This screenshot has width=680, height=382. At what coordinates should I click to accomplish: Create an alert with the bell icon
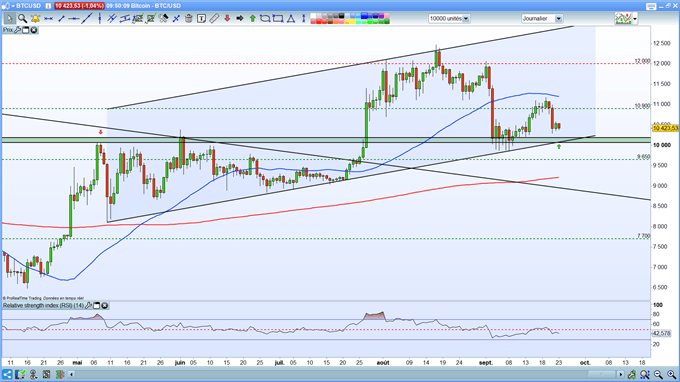(x=35, y=19)
